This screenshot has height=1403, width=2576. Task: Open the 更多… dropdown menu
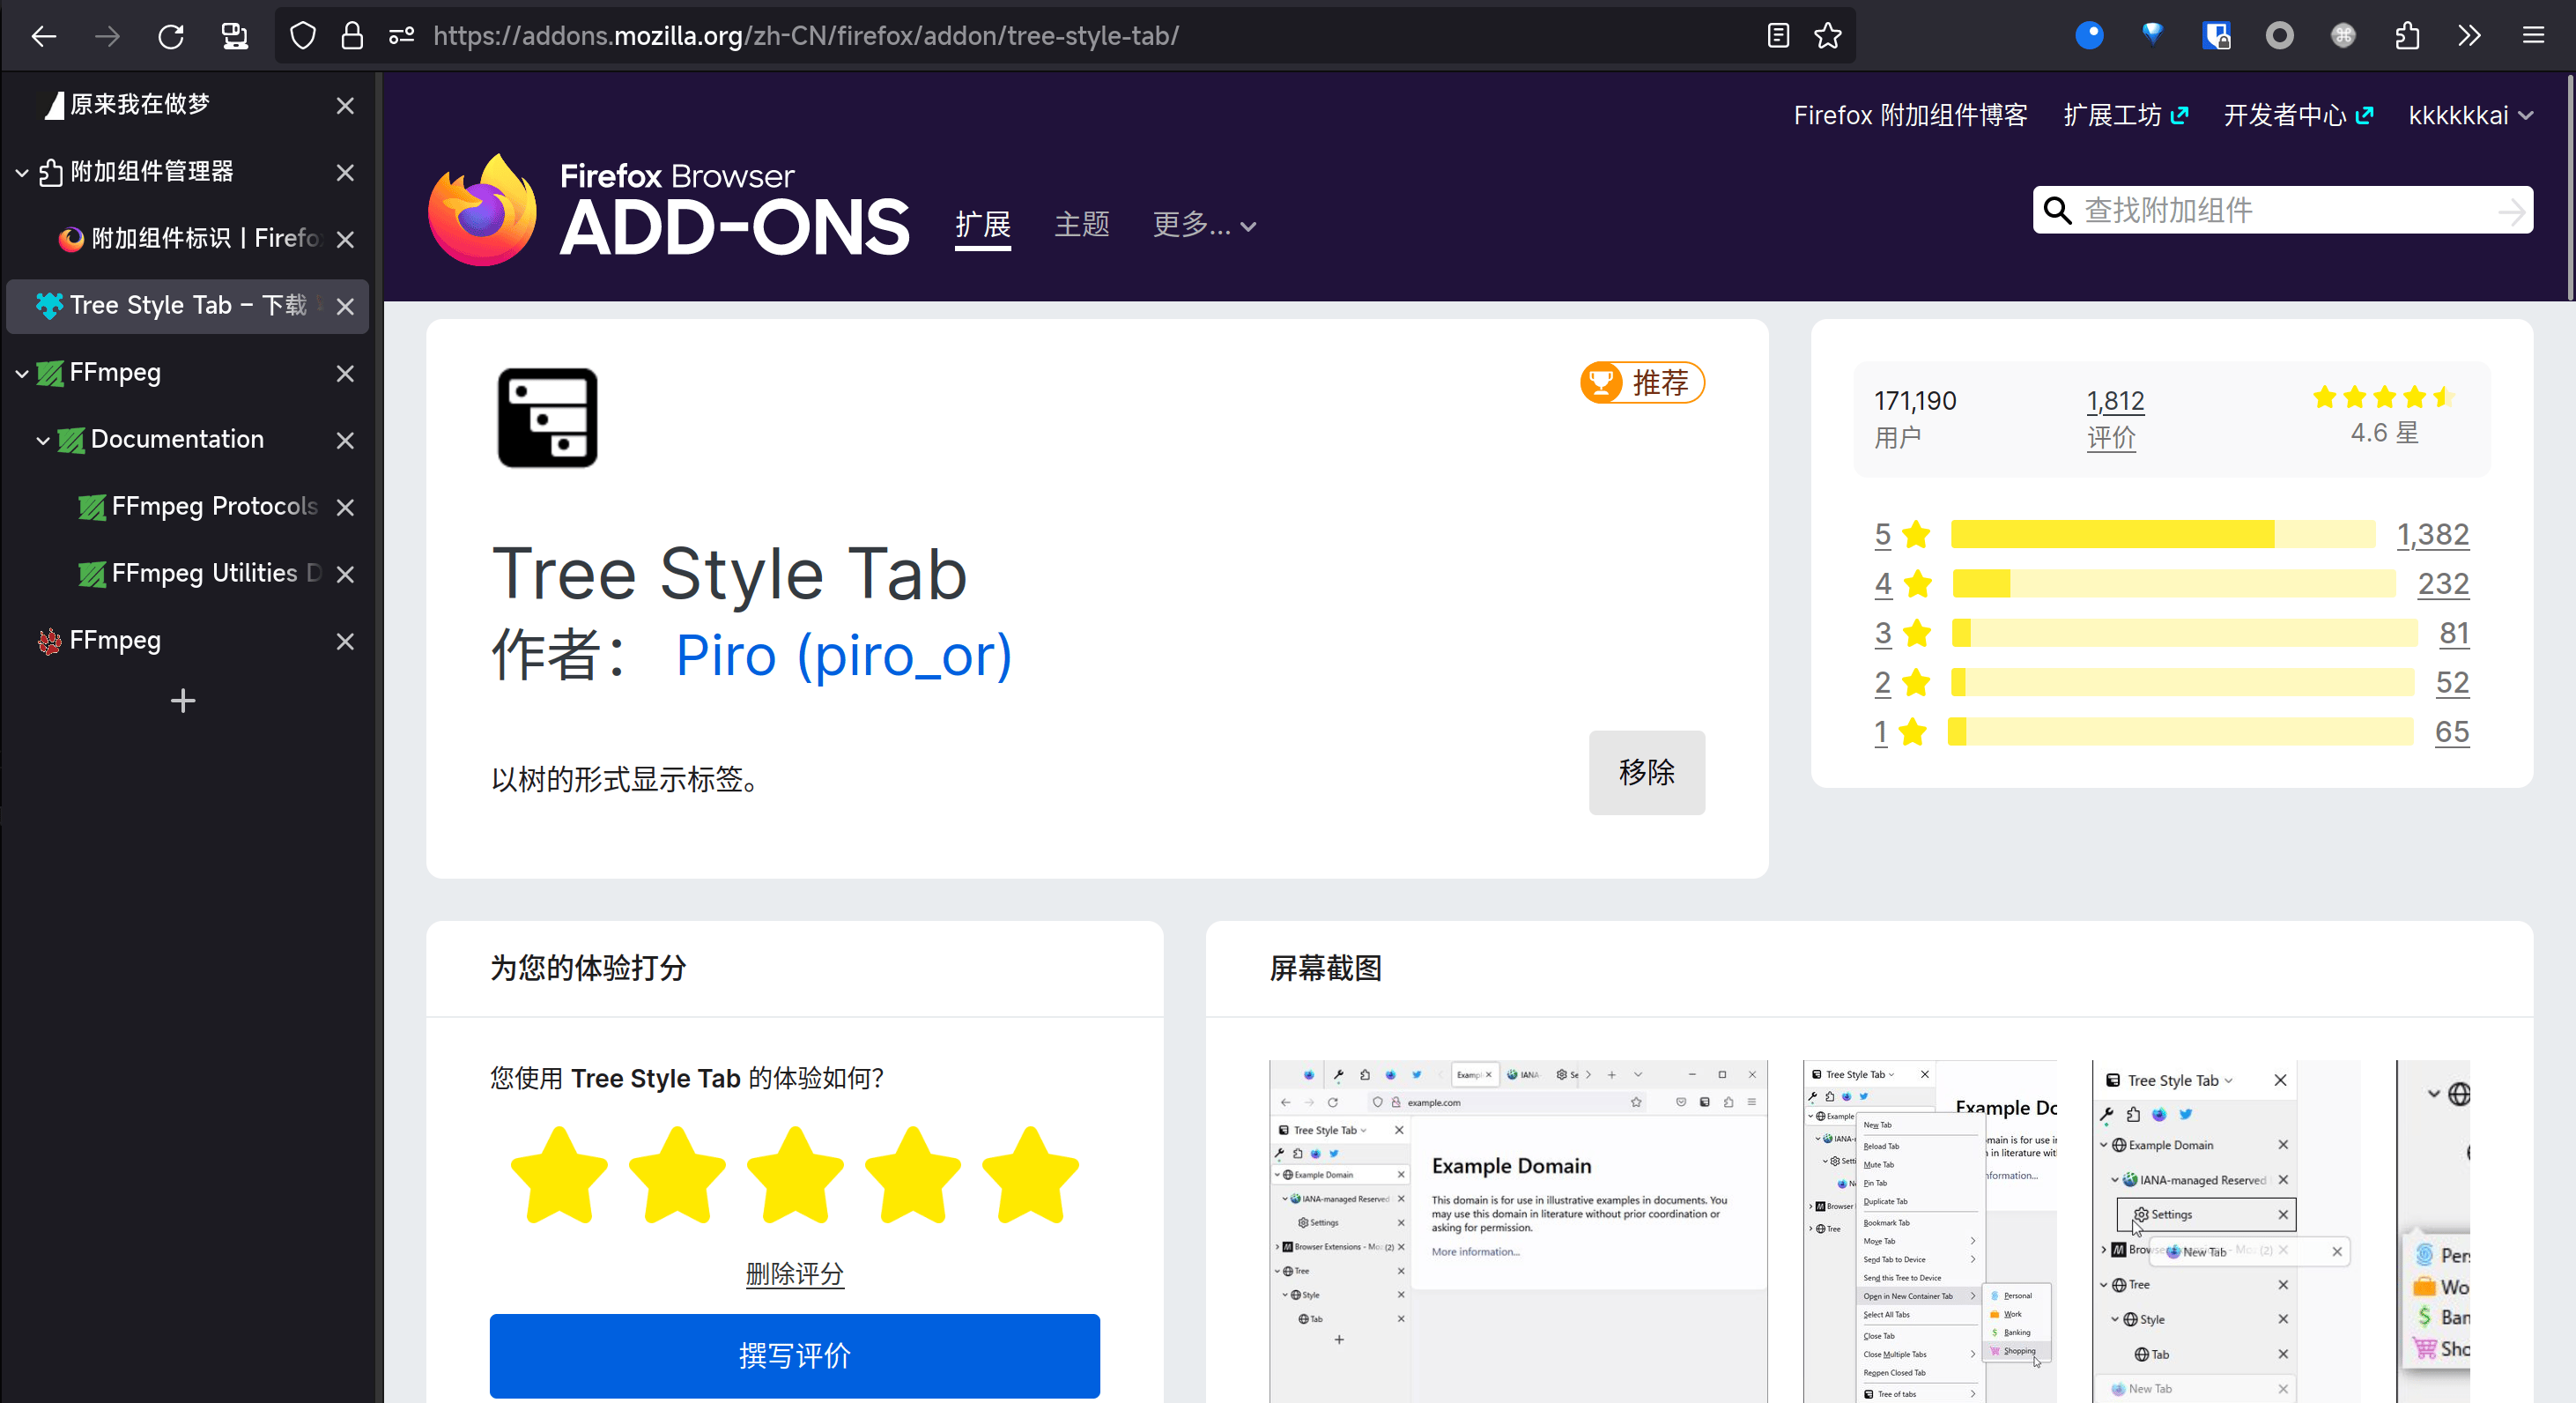pos(1204,224)
